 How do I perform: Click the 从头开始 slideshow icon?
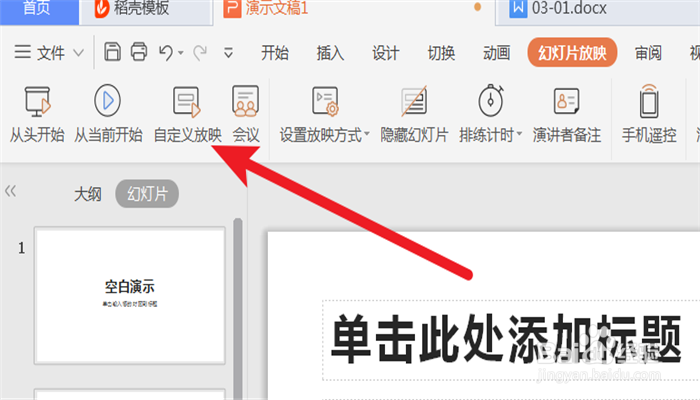[38, 102]
